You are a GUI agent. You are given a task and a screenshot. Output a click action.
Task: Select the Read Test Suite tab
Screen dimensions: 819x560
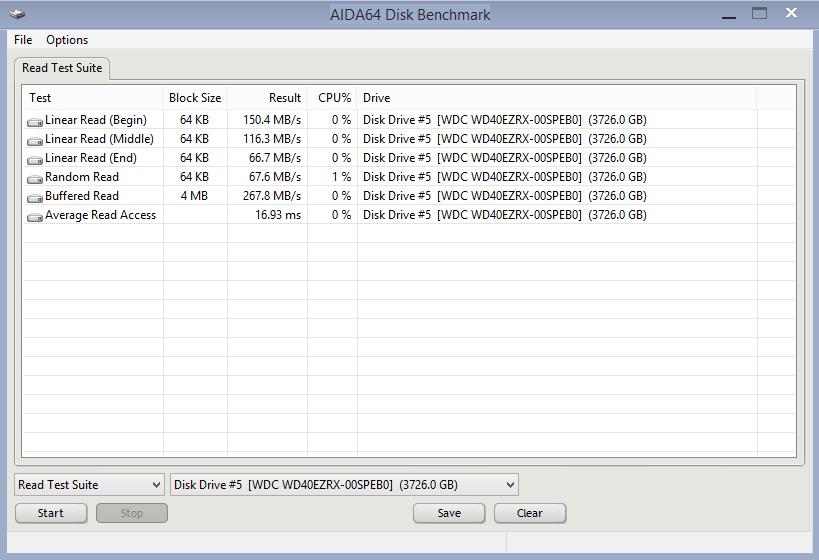point(62,68)
